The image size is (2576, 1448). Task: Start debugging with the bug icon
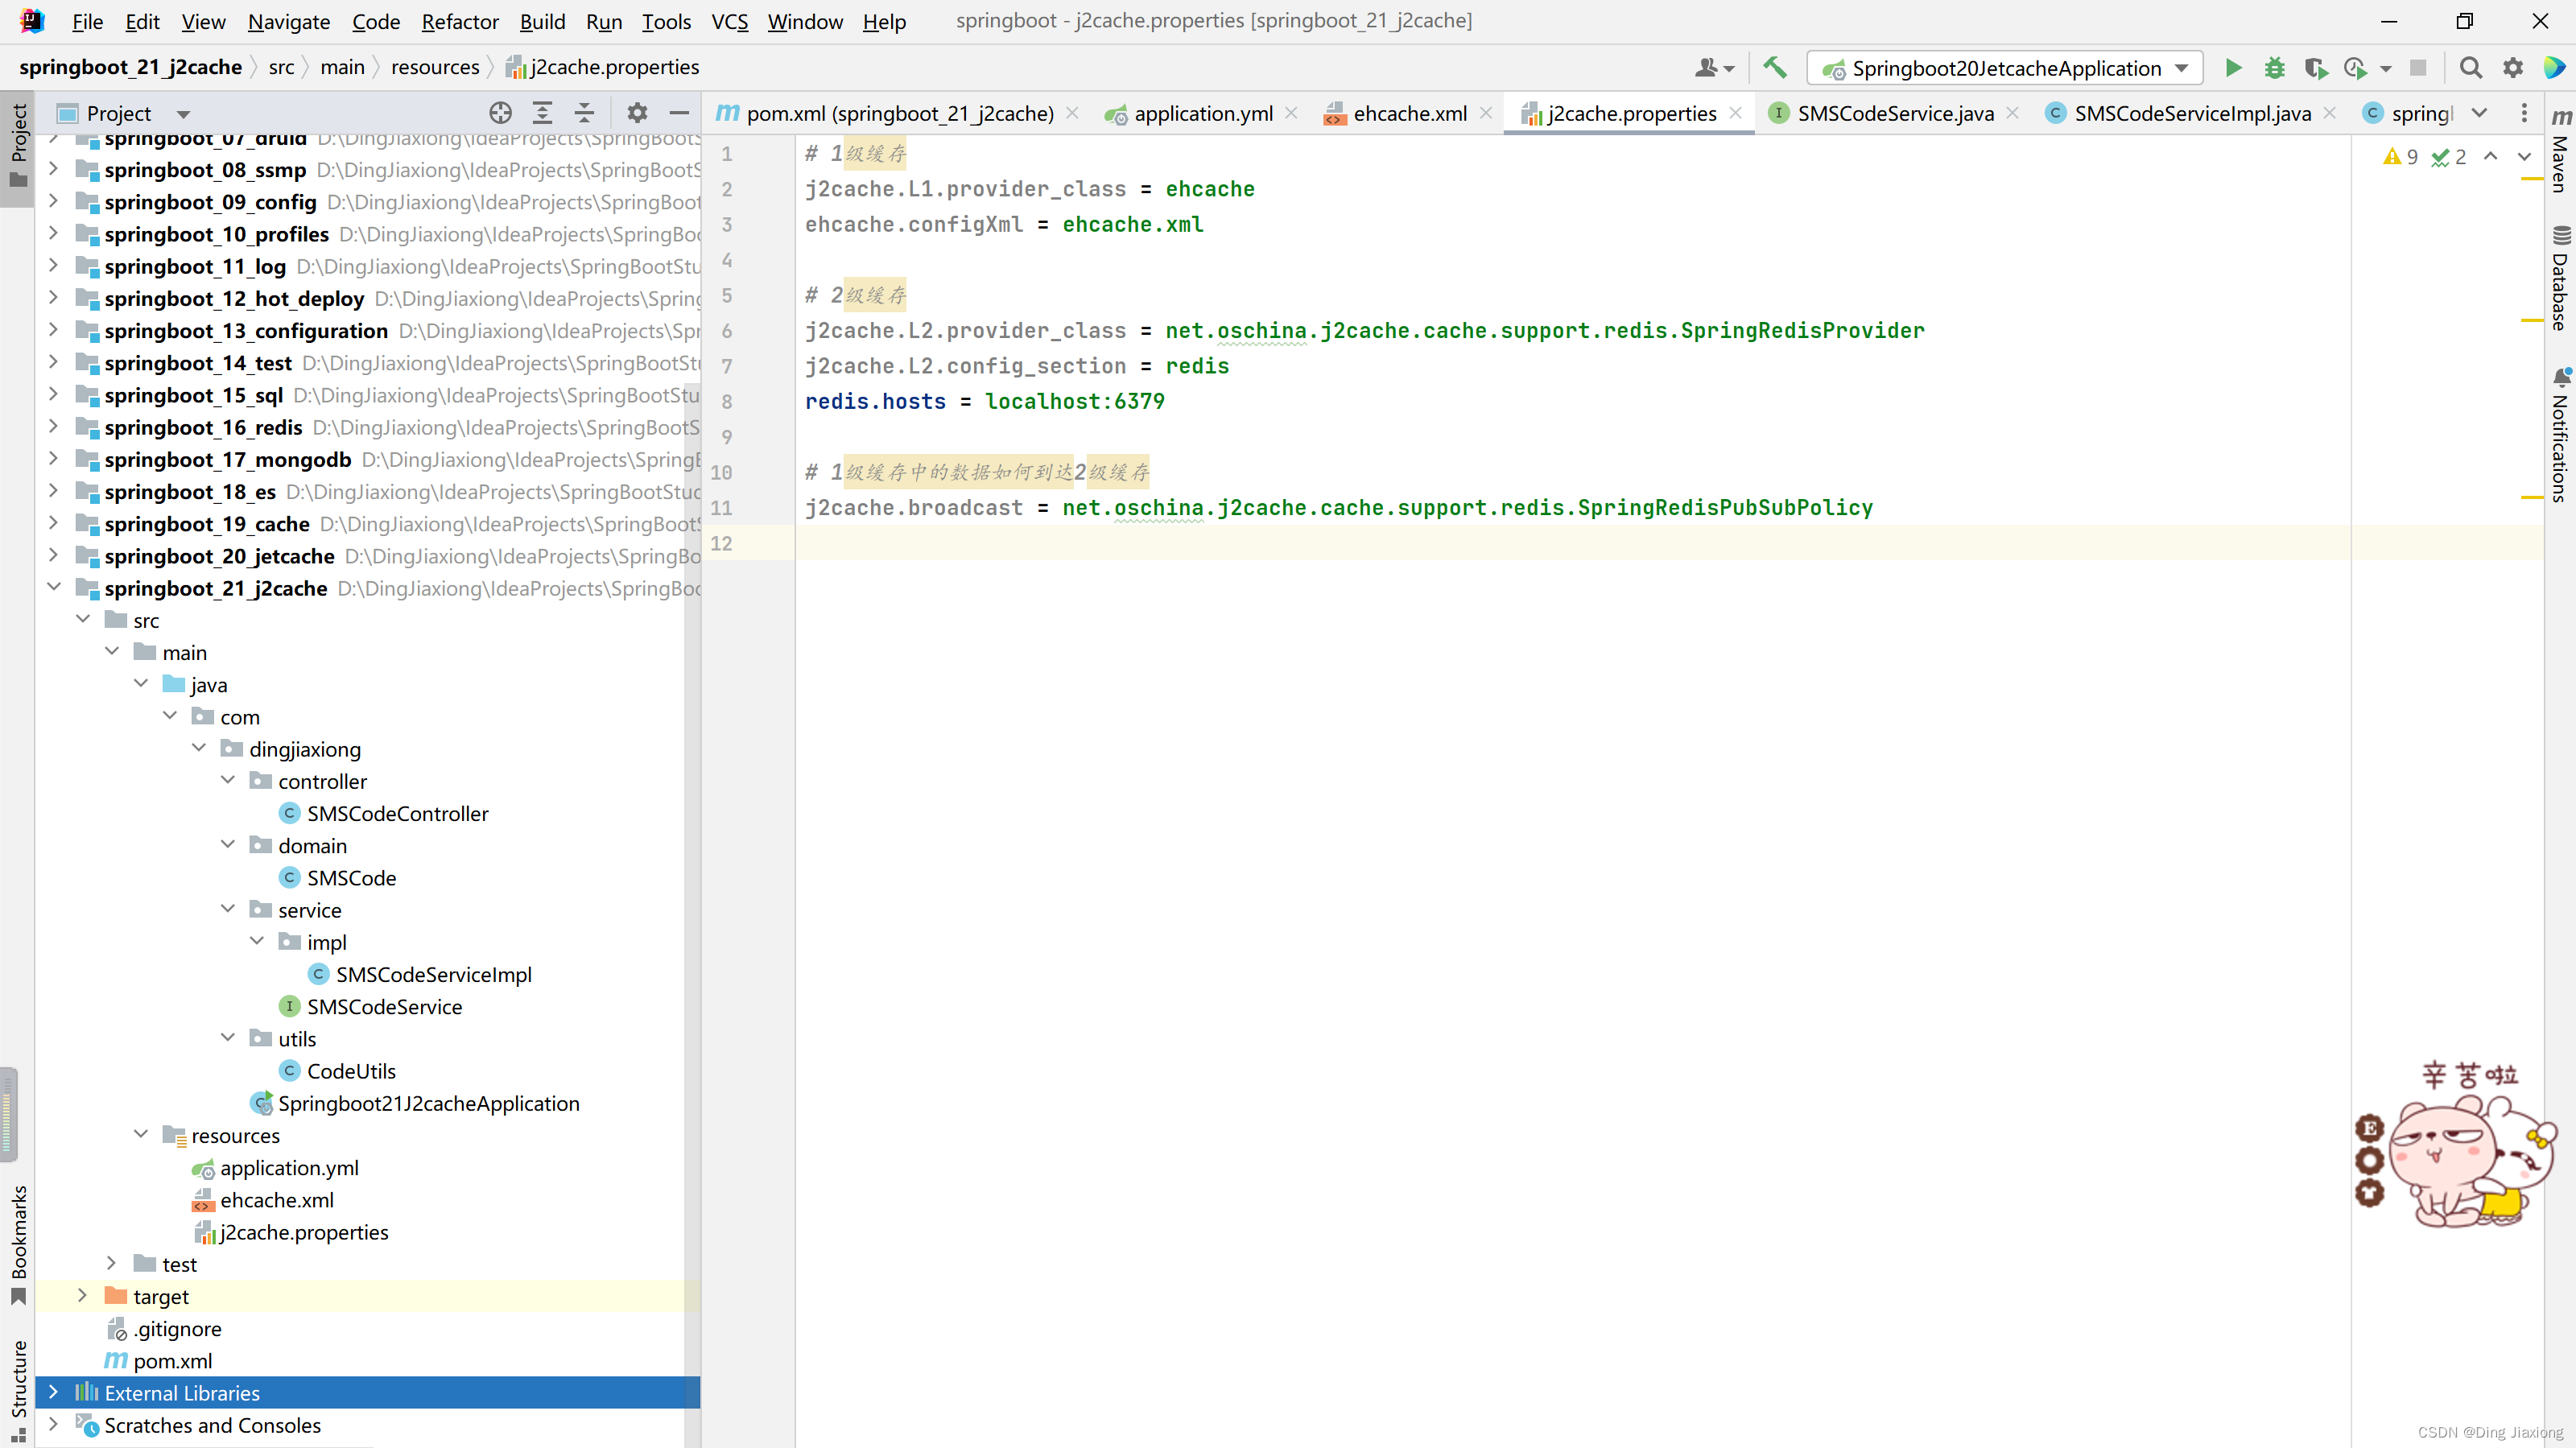[x=2274, y=68]
